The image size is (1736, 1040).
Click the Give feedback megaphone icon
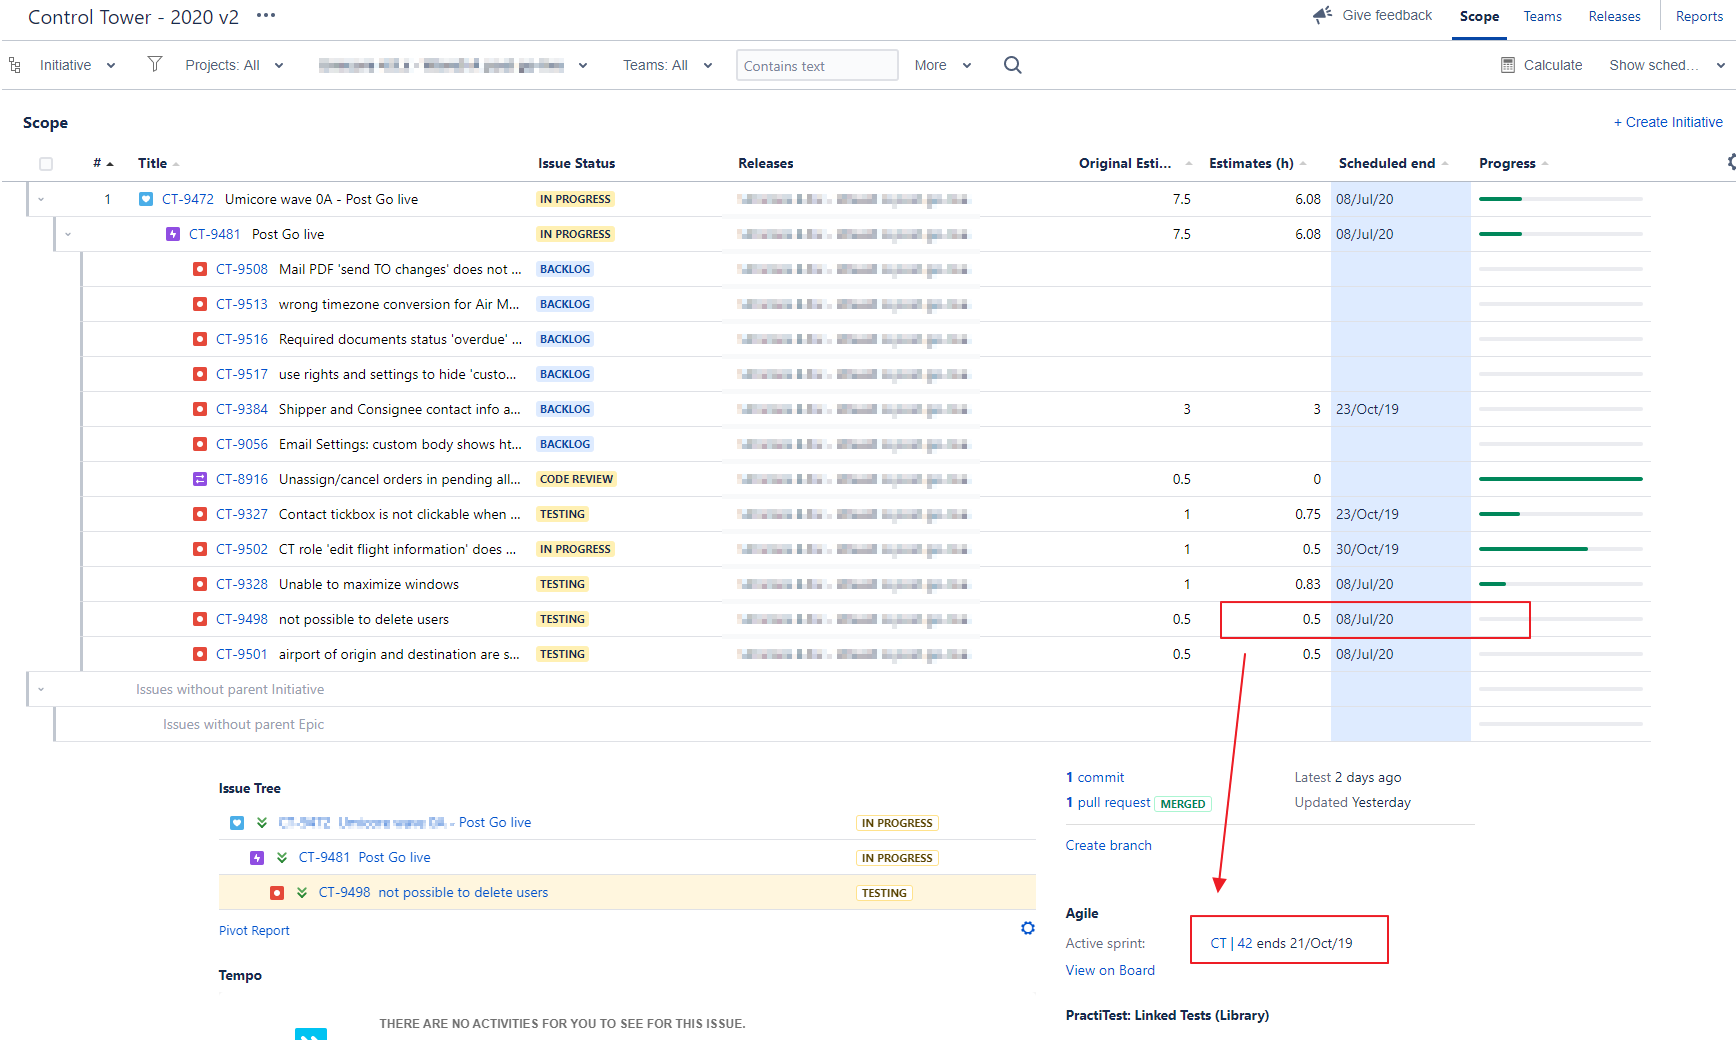click(1322, 15)
